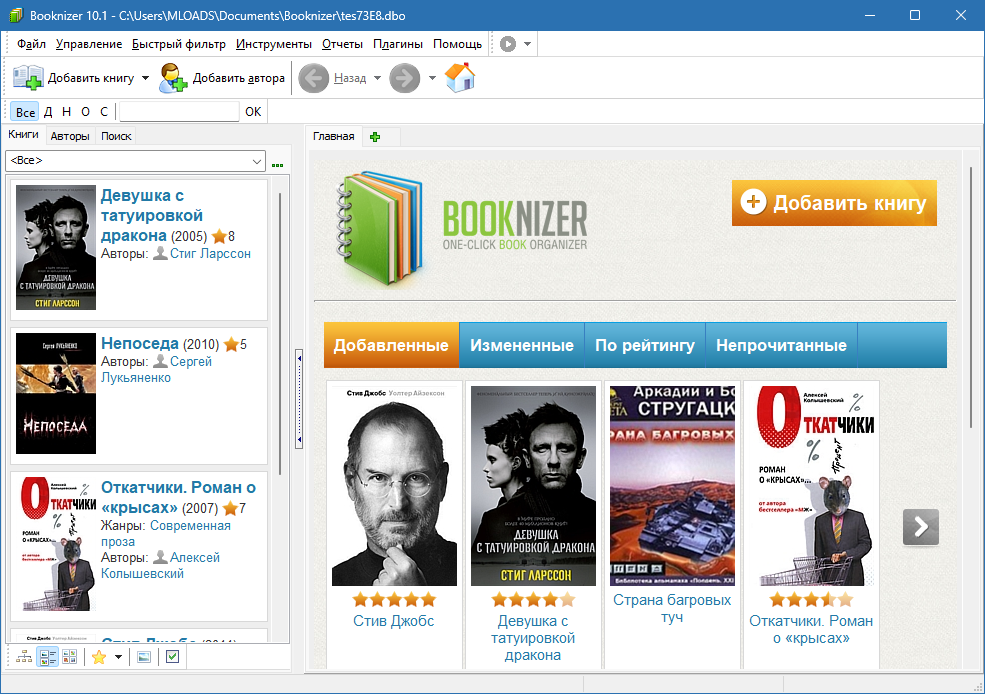985x694 pixels.
Task: Show the Измененные books tab
Action: pos(521,345)
